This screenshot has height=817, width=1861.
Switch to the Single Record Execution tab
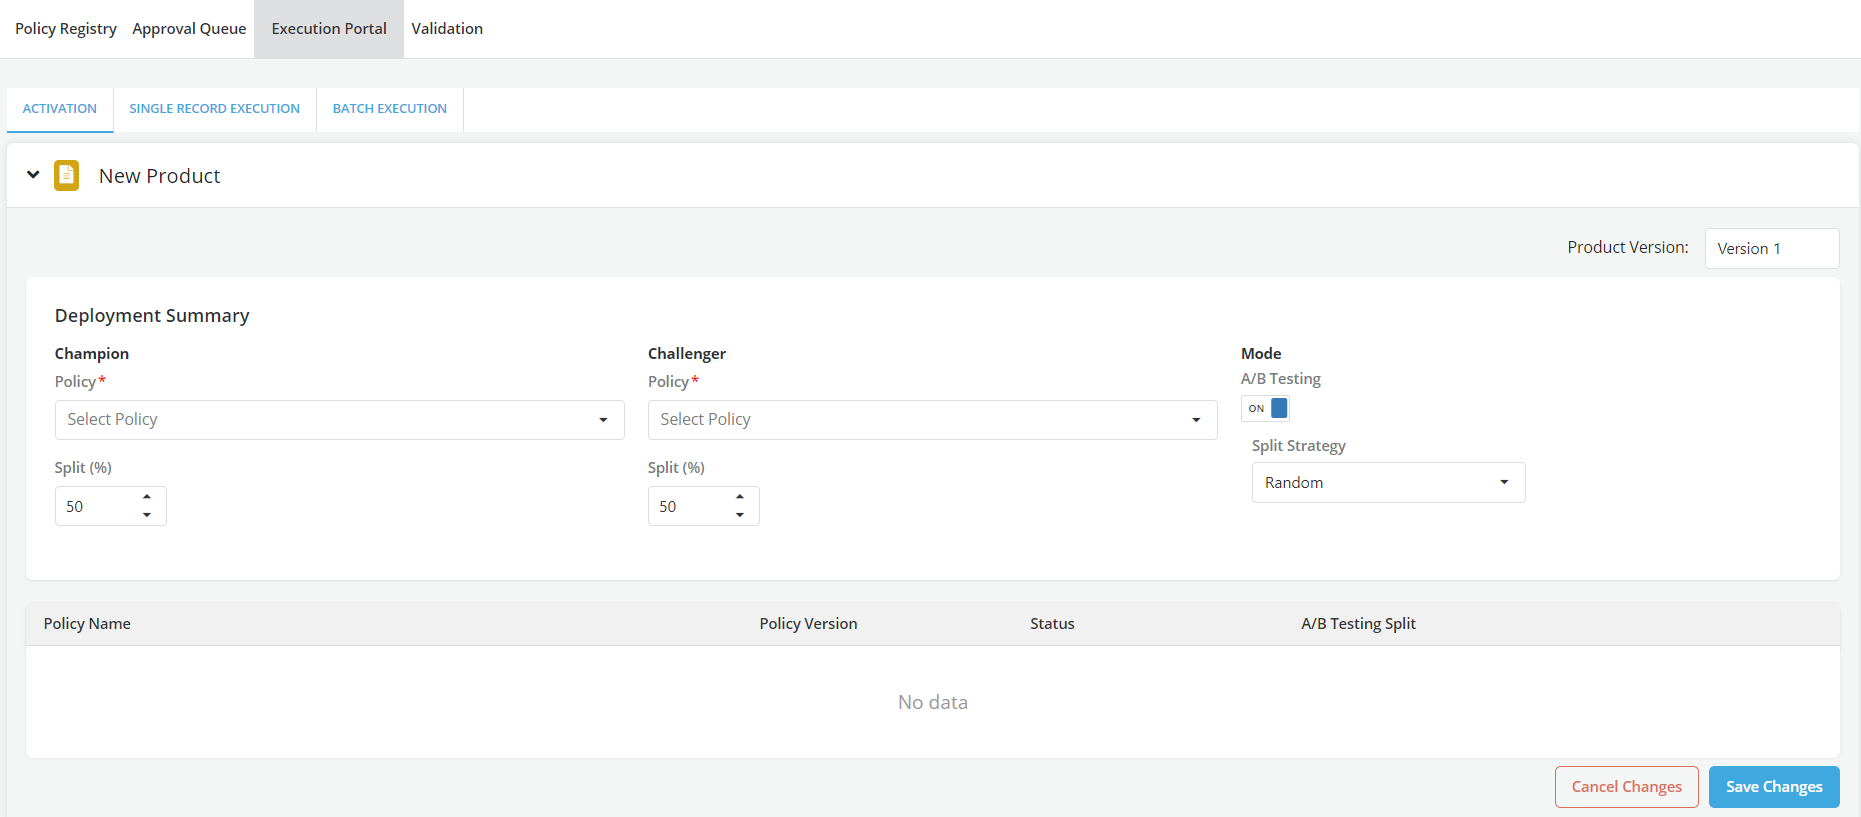click(x=214, y=109)
